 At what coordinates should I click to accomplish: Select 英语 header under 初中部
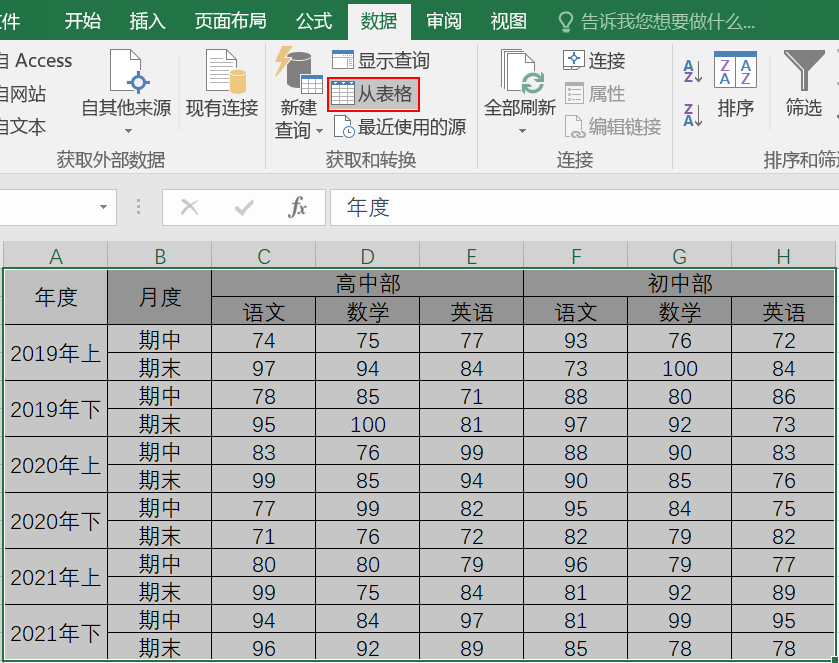pyautogui.click(x=783, y=311)
